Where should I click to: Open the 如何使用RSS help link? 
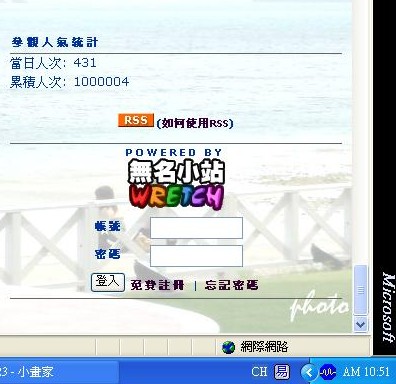point(195,123)
